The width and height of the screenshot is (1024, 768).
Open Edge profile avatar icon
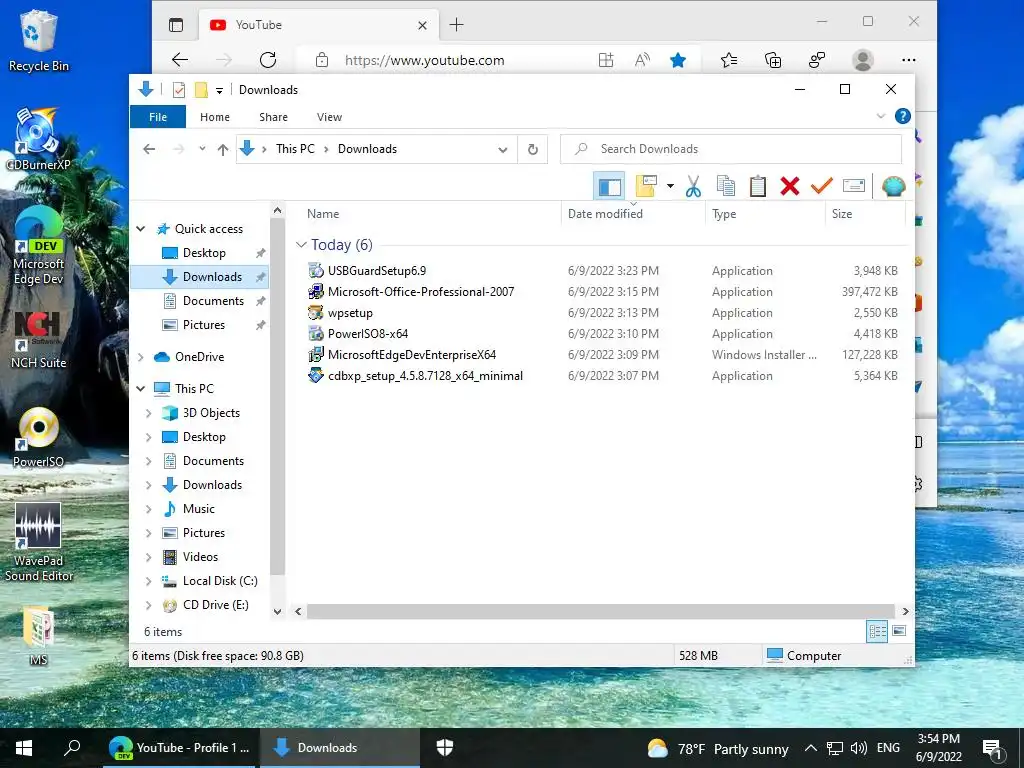(863, 60)
